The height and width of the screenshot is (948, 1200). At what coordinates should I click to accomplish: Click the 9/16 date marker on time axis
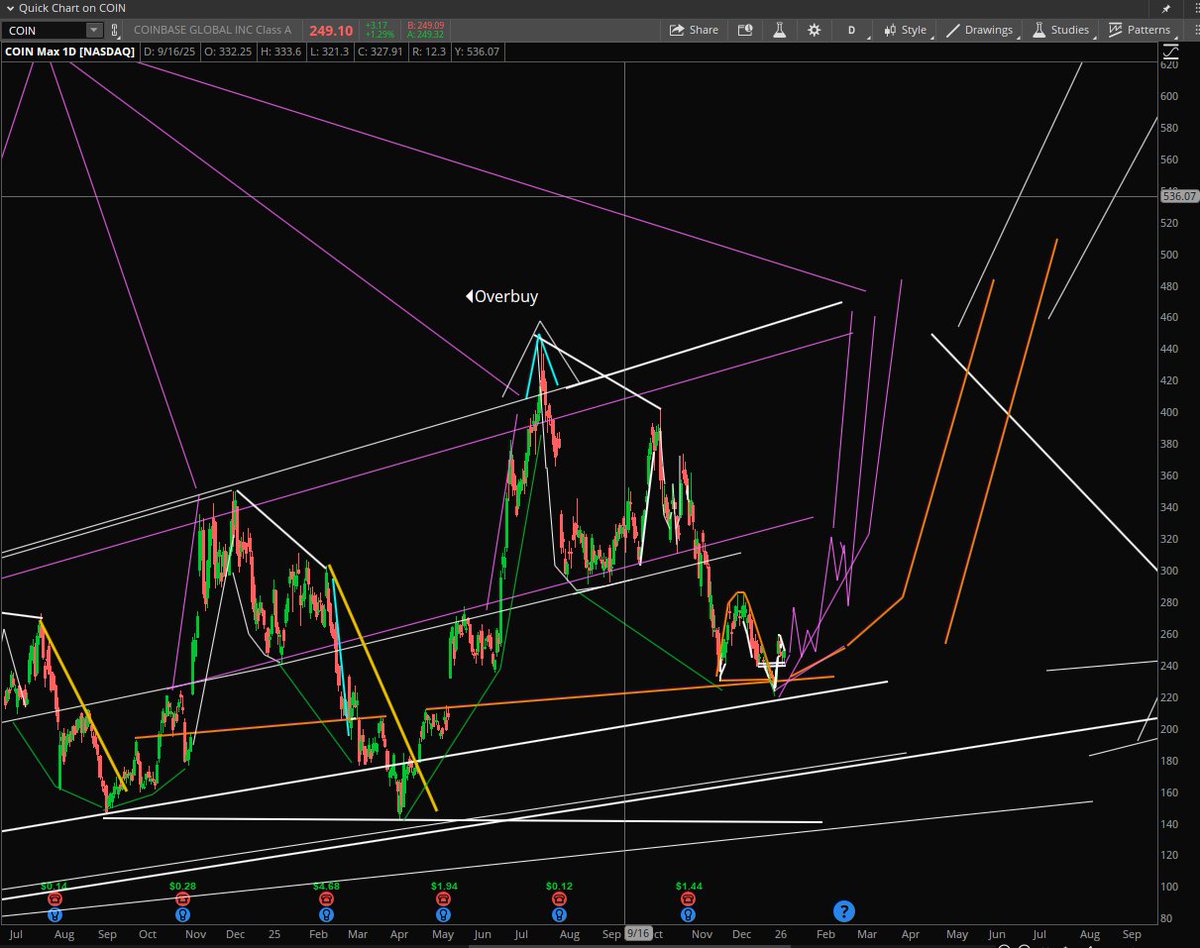(637, 932)
